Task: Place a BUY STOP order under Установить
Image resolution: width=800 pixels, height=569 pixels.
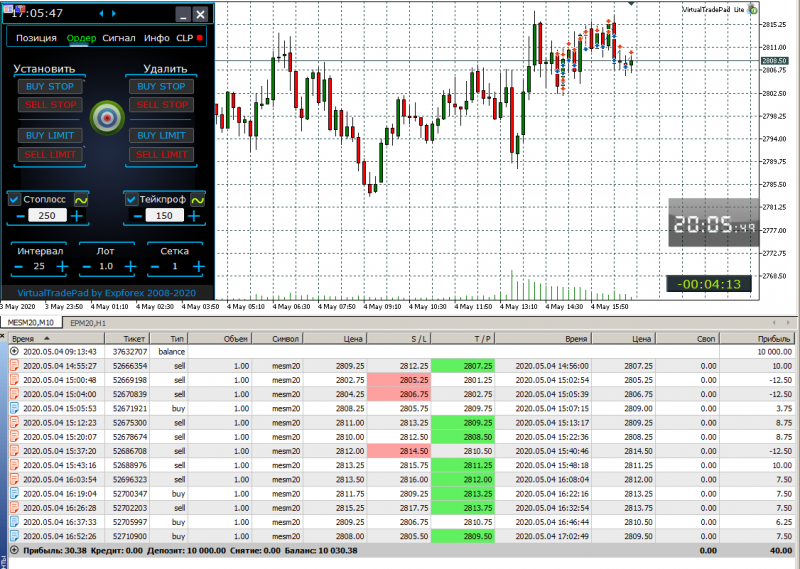Action: pos(50,87)
